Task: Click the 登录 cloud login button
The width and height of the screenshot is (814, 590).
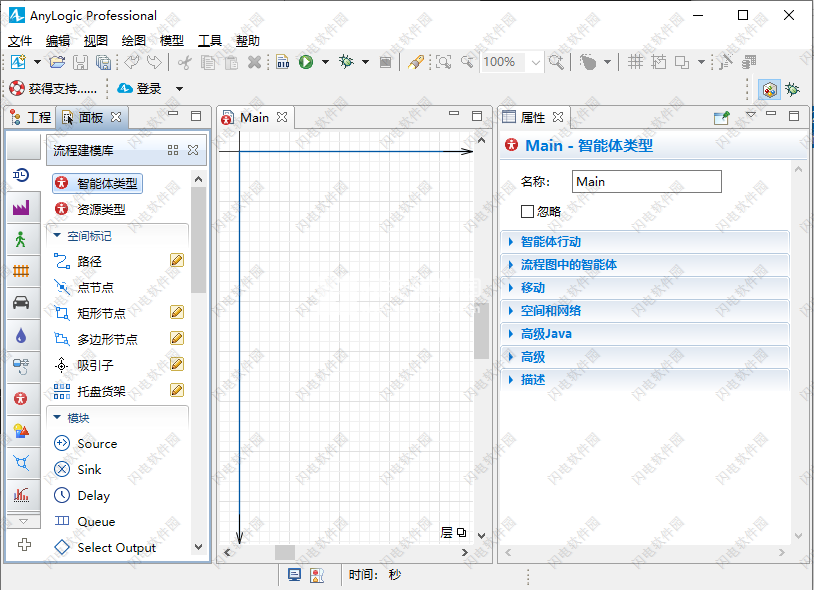Action: [x=140, y=89]
